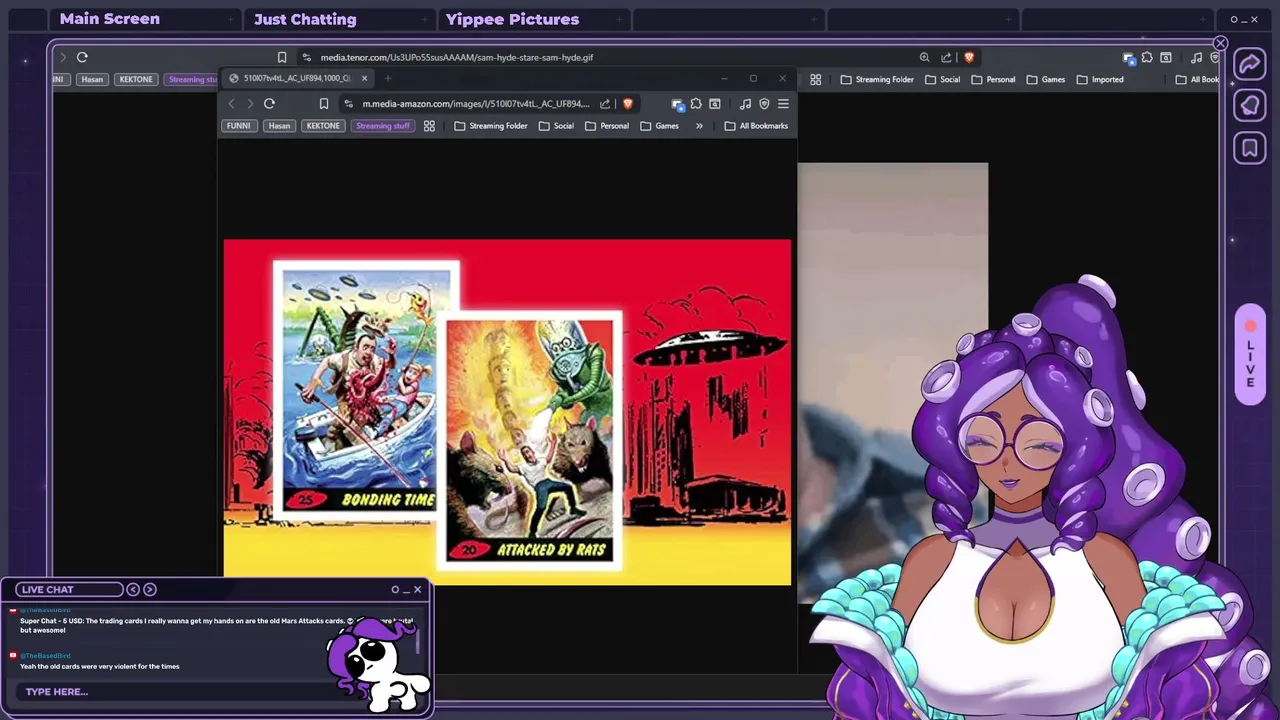Open Brave VPN shield icon in front window

point(764,104)
